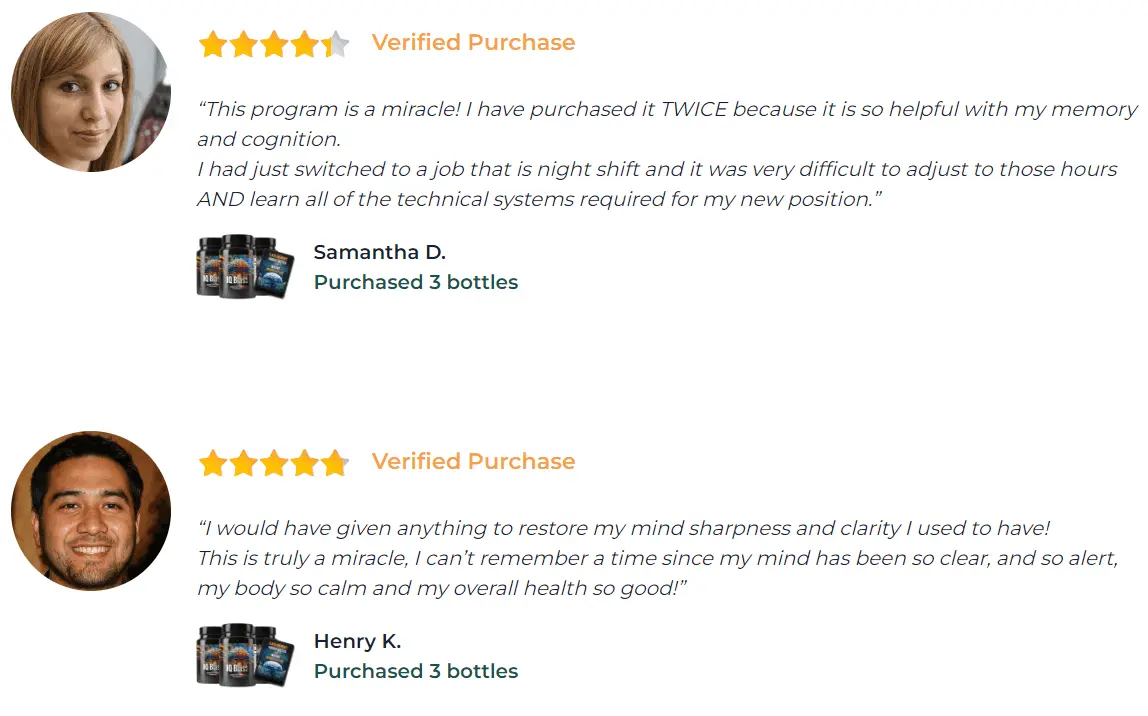Click the third star in Henry's rating
Viewport: 1148px width, 716px height.
click(x=274, y=463)
